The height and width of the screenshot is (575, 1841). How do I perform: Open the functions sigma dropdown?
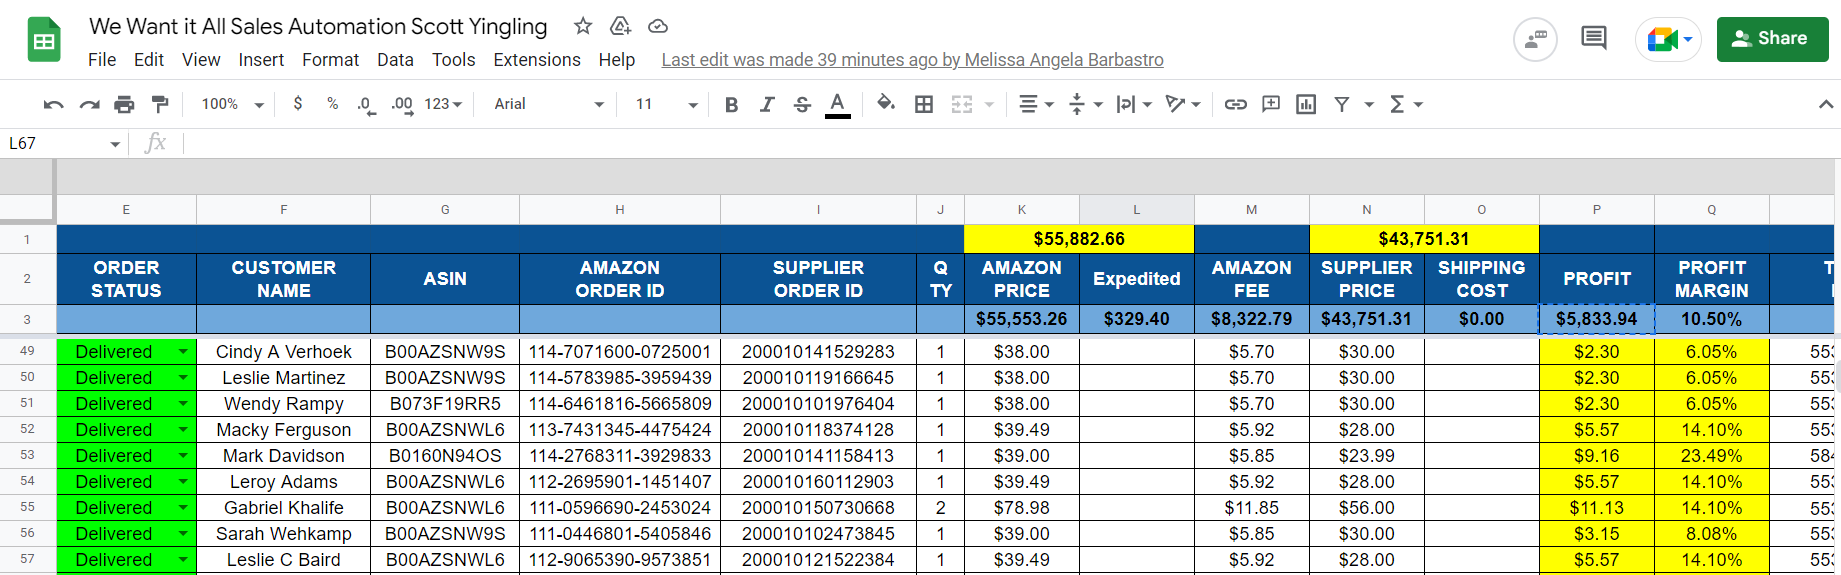pyautogui.click(x=1405, y=104)
